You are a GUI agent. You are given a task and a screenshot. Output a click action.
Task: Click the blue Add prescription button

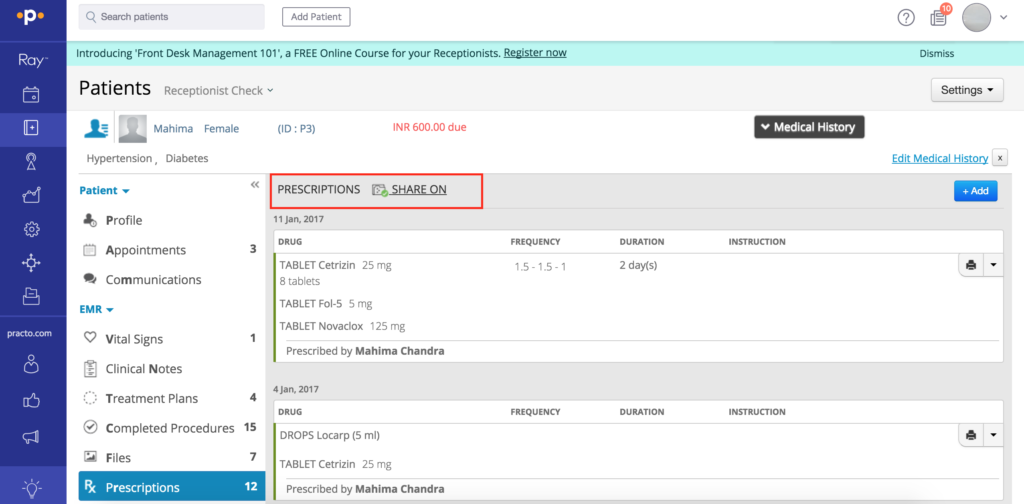[x=975, y=191]
